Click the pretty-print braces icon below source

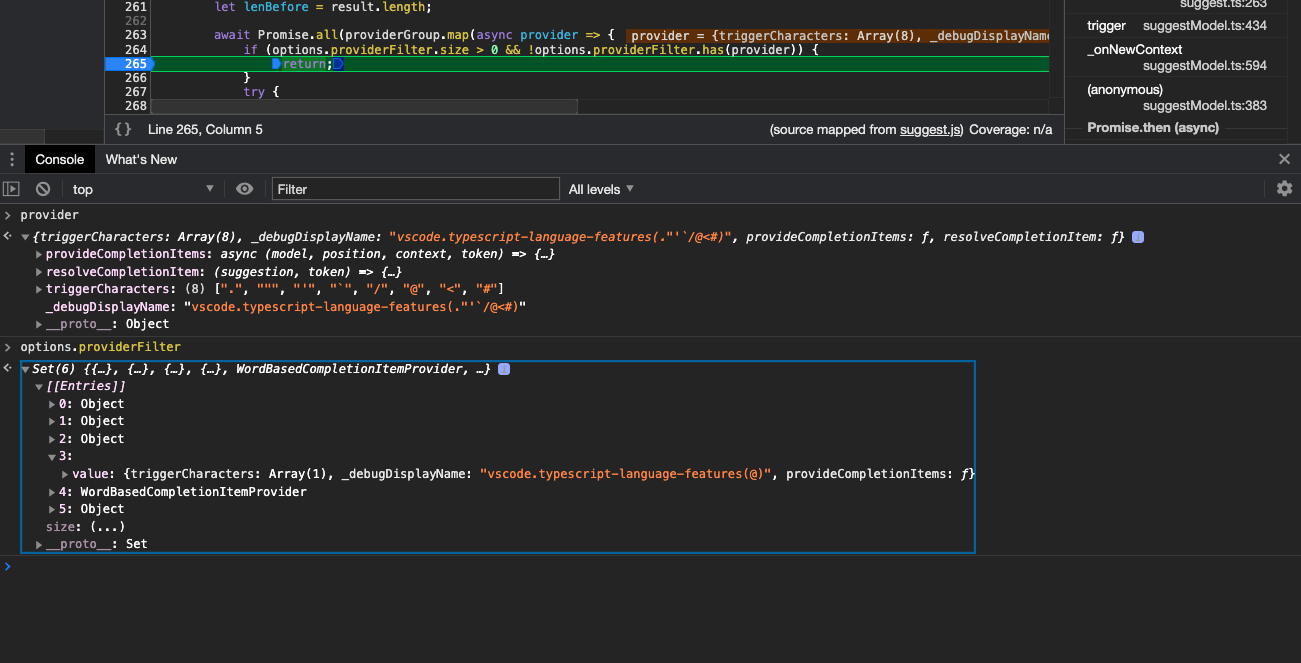coord(124,128)
